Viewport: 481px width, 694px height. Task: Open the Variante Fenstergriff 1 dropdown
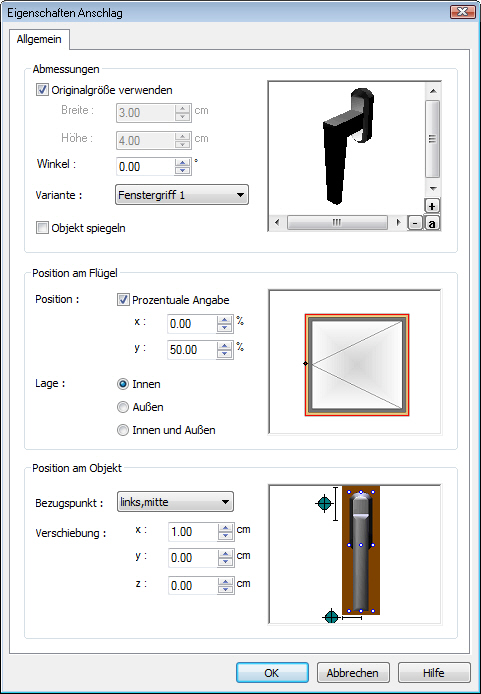pos(182,195)
